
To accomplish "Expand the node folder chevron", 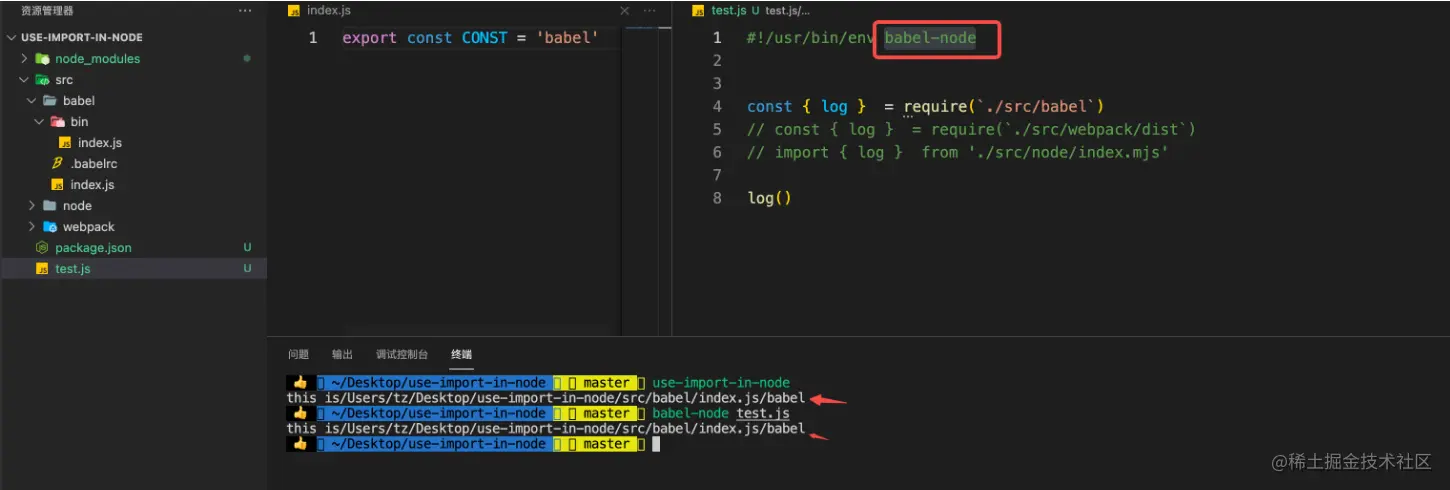I will pyautogui.click(x=33, y=206).
